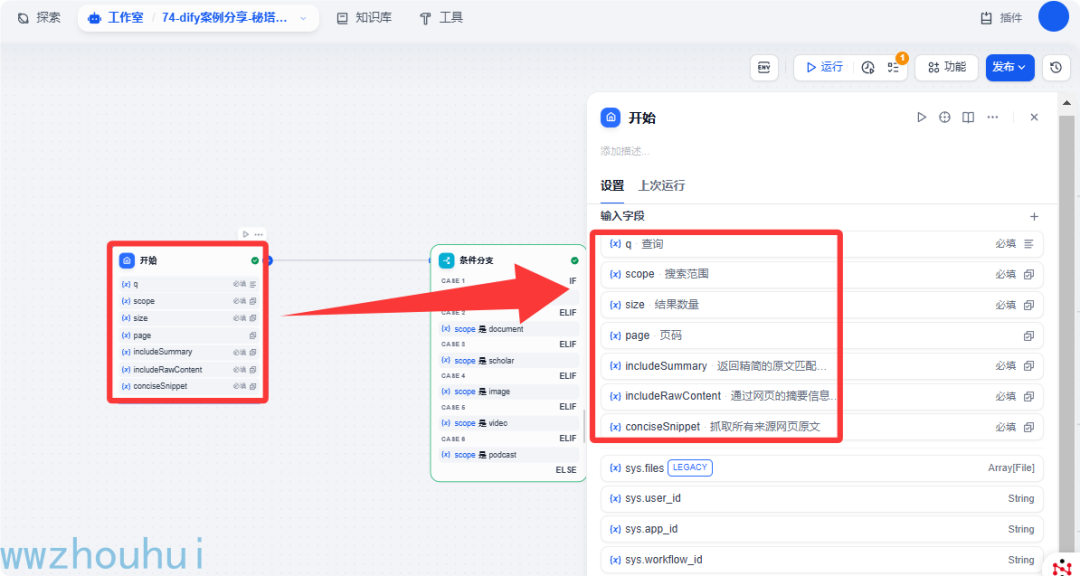Expand the 发布 publish dropdown
This screenshot has width=1080, height=576.
[1010, 68]
